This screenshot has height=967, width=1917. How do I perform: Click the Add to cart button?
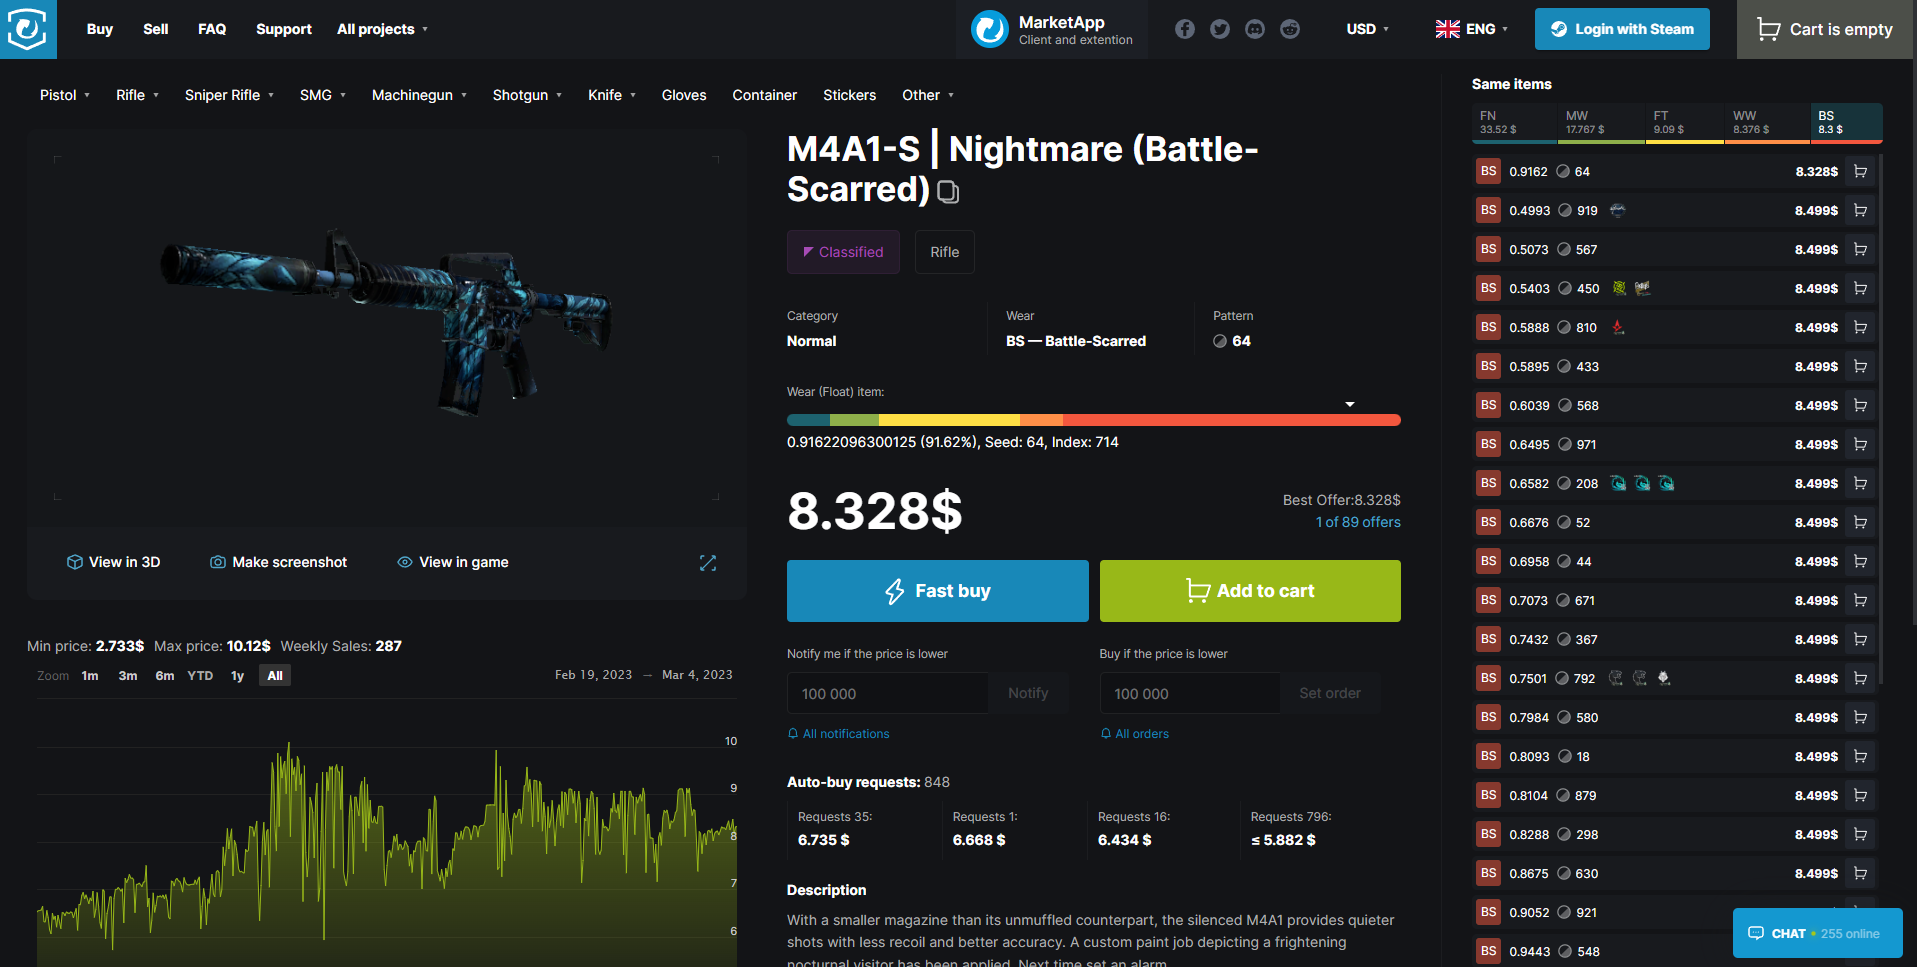click(x=1250, y=591)
